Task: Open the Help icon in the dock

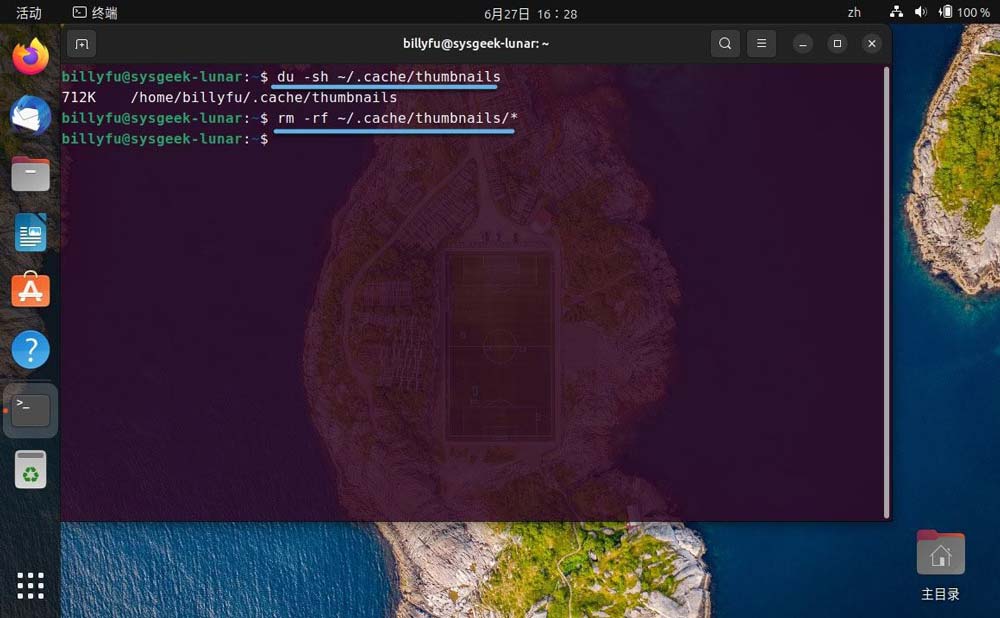Action: pos(31,349)
